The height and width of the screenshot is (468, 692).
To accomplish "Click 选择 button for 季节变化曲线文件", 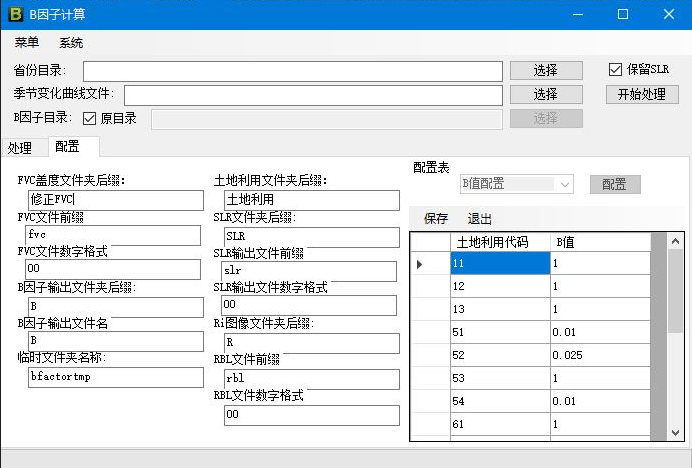I will point(546,94).
